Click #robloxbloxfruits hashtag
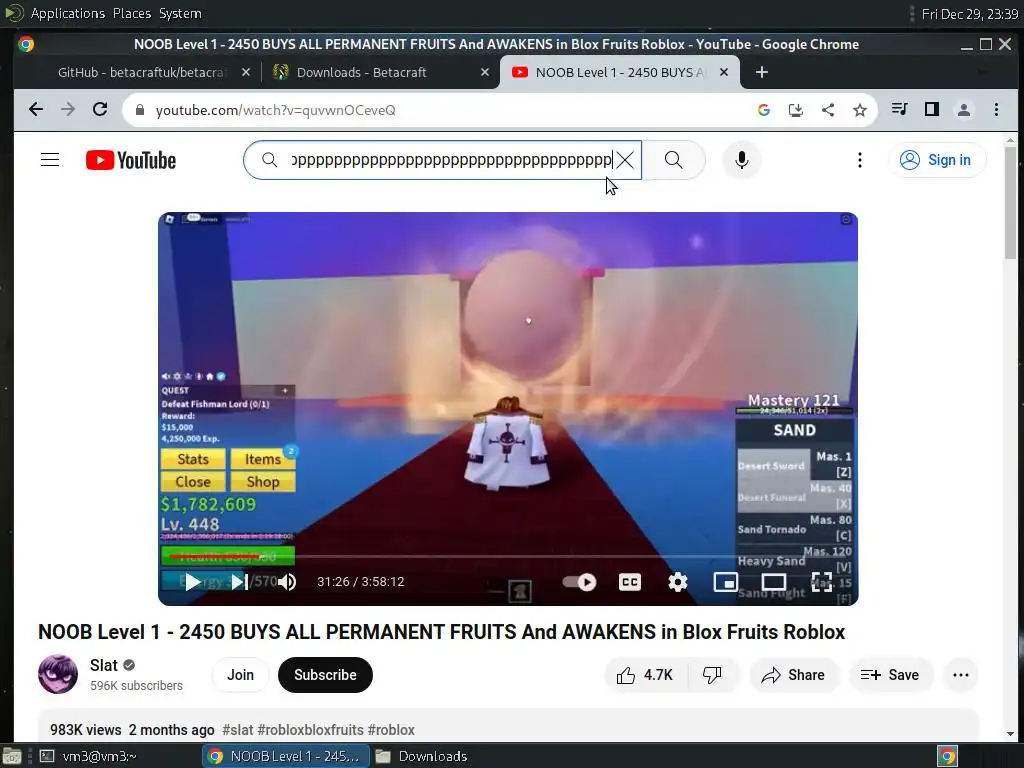This screenshot has height=768, width=1024. [x=310, y=730]
